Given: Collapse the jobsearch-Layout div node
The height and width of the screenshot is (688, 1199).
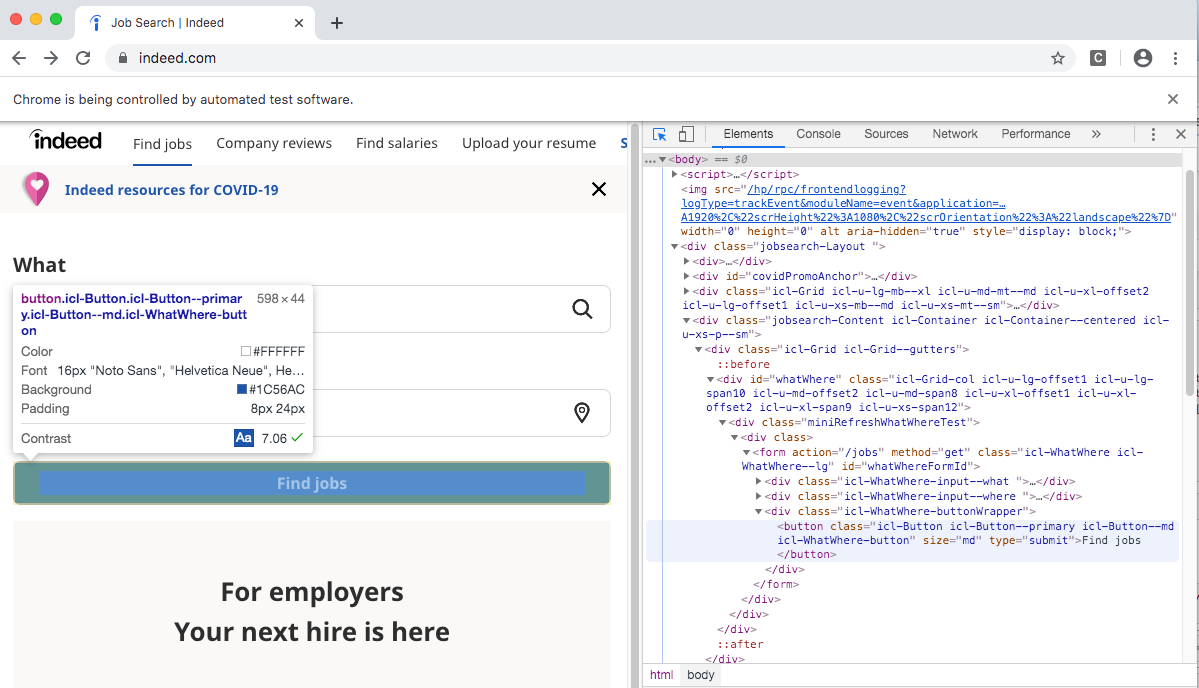Looking at the screenshot, I should pos(674,246).
